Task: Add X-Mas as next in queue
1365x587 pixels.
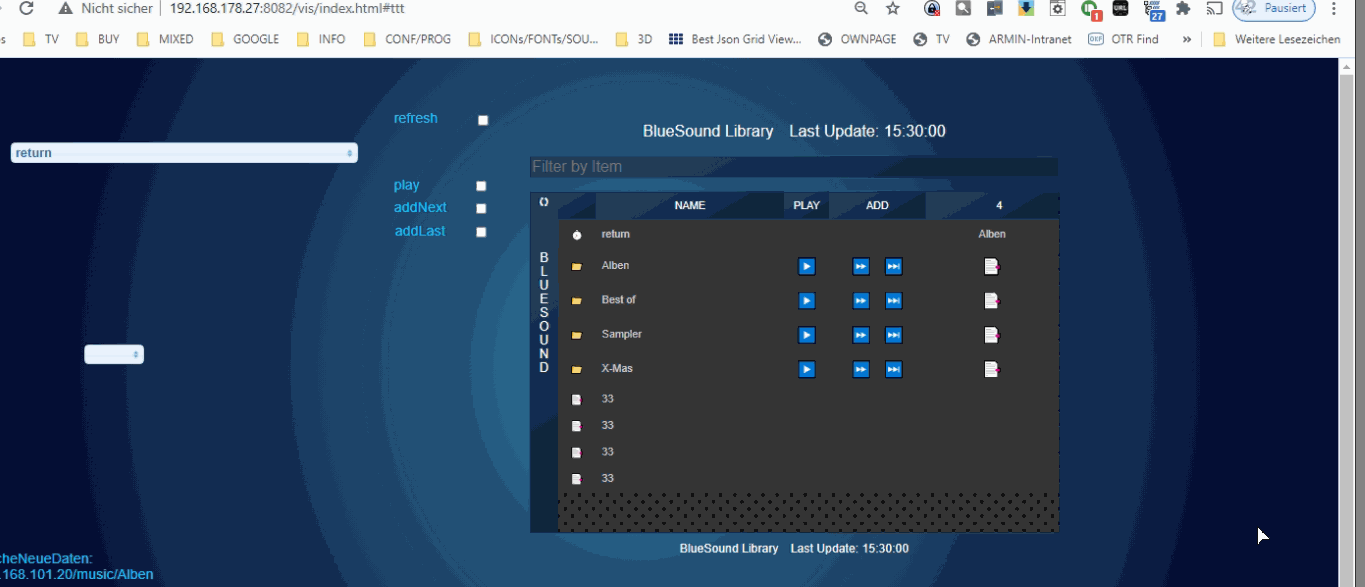Action: click(x=861, y=370)
